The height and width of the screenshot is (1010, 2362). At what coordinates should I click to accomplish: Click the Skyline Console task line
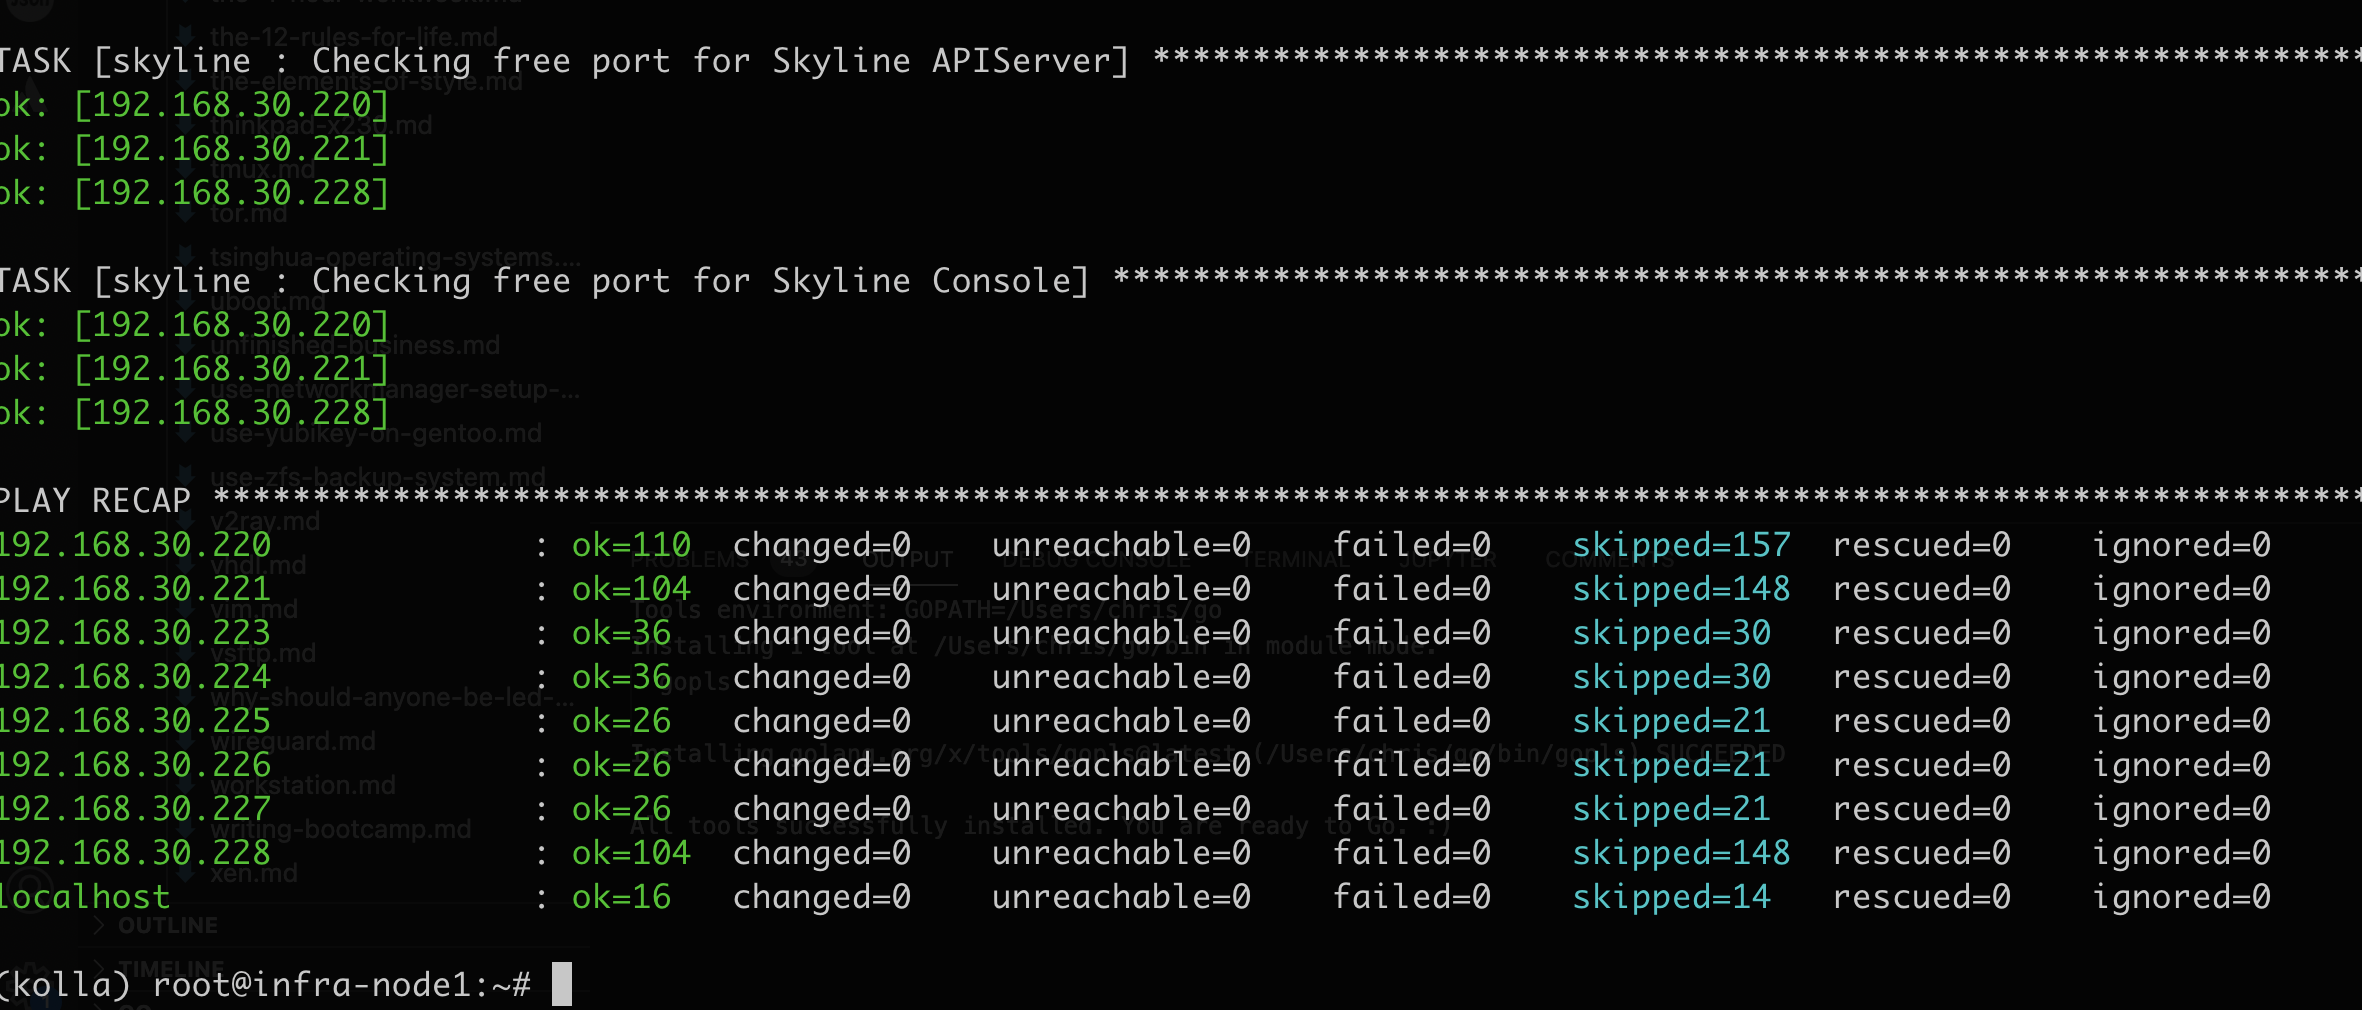coord(544,281)
